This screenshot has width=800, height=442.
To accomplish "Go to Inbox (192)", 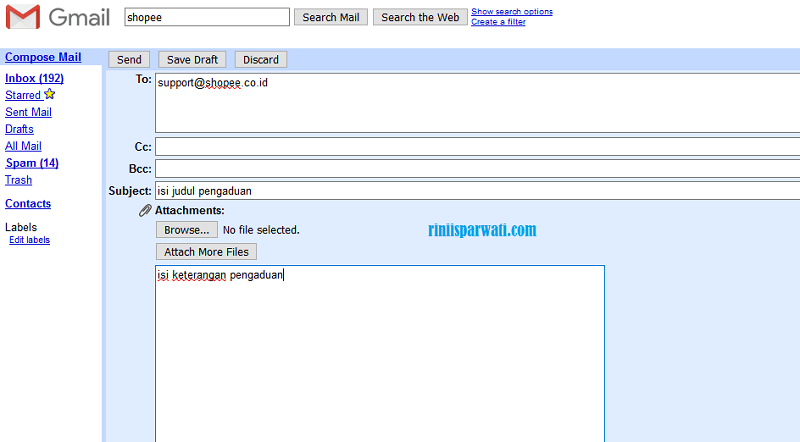I will click(x=34, y=78).
